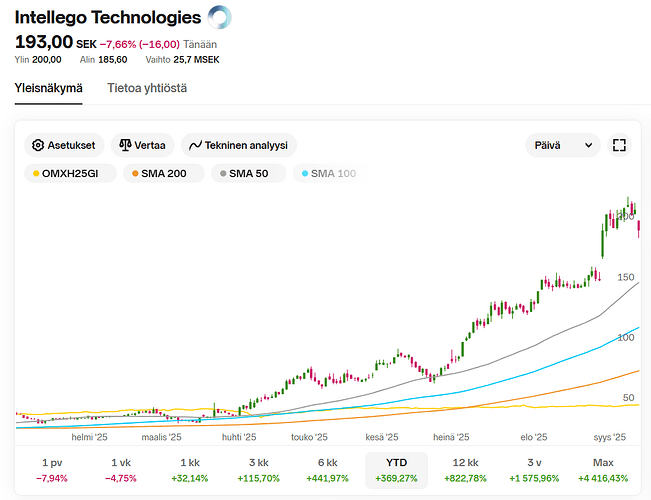Switch to the Tietoa yhtiöstä tab

pos(147,88)
